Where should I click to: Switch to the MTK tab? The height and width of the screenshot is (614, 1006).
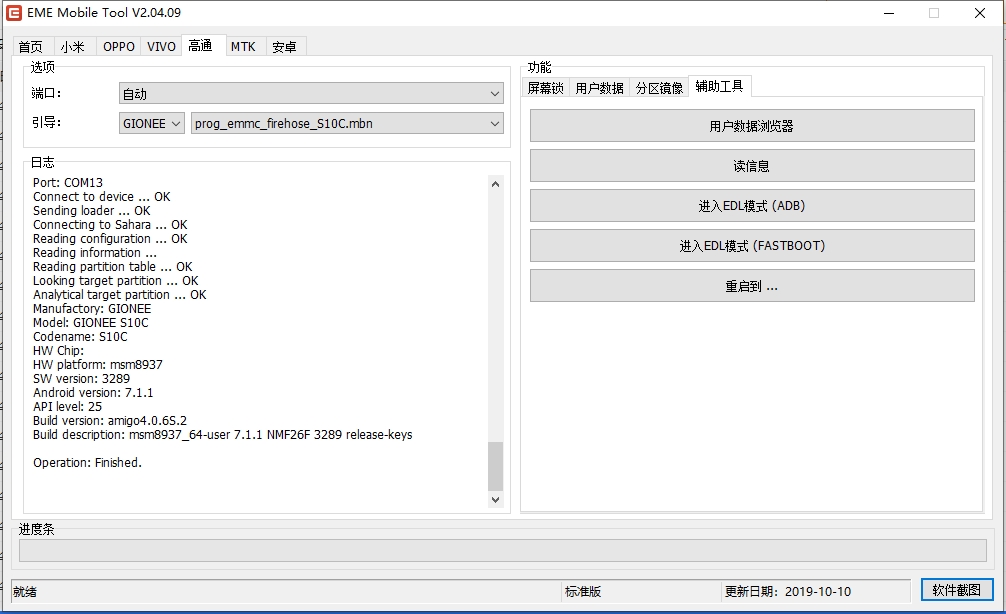tap(243, 46)
